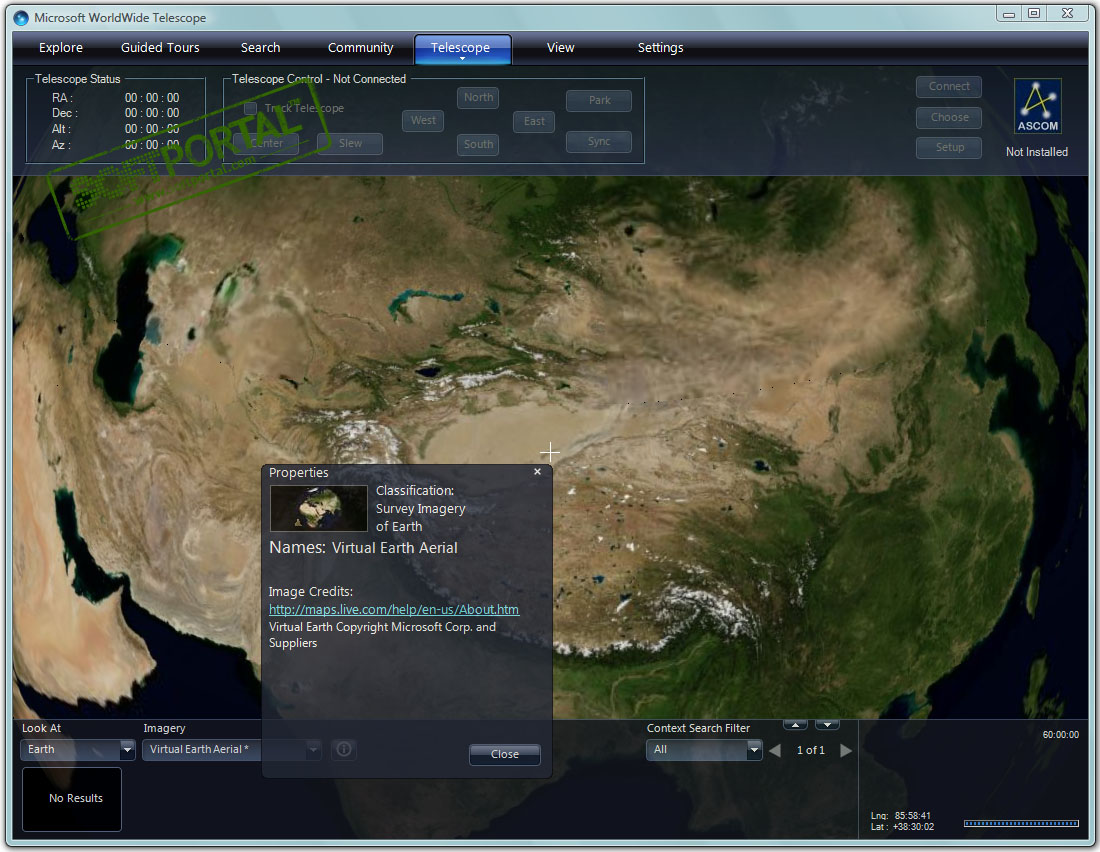Select the Search tab
This screenshot has height=852, width=1100.
point(260,48)
